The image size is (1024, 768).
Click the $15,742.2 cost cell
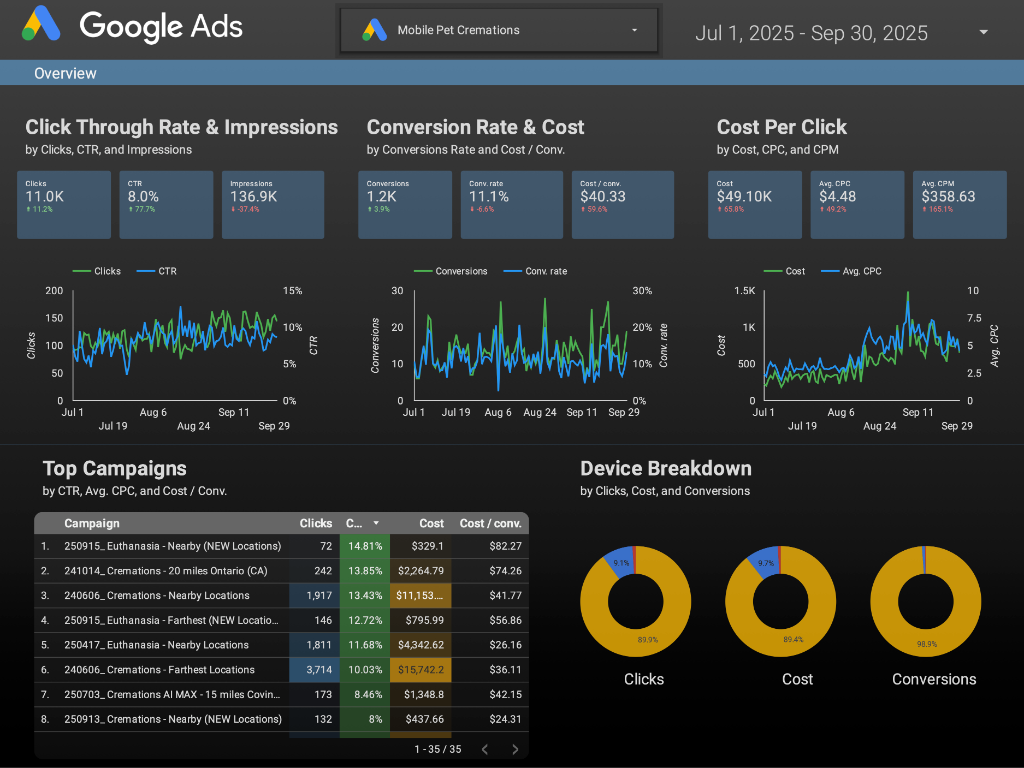coord(421,670)
